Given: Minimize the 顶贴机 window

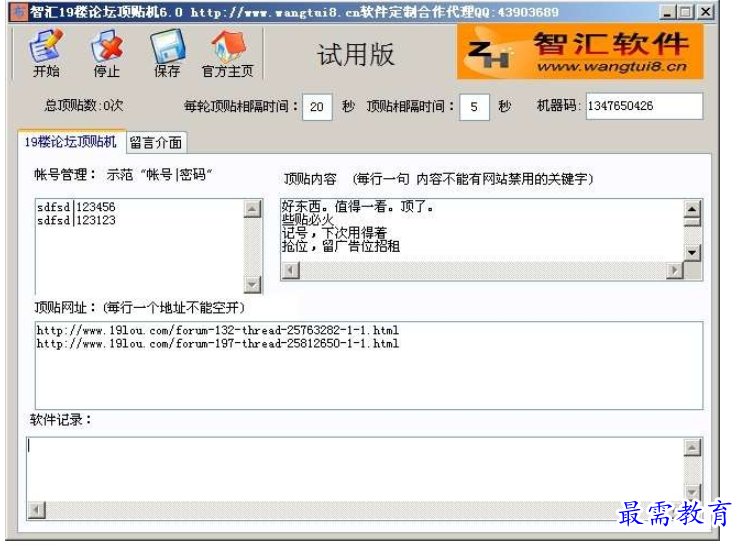Looking at the screenshot, I should pos(667,12).
